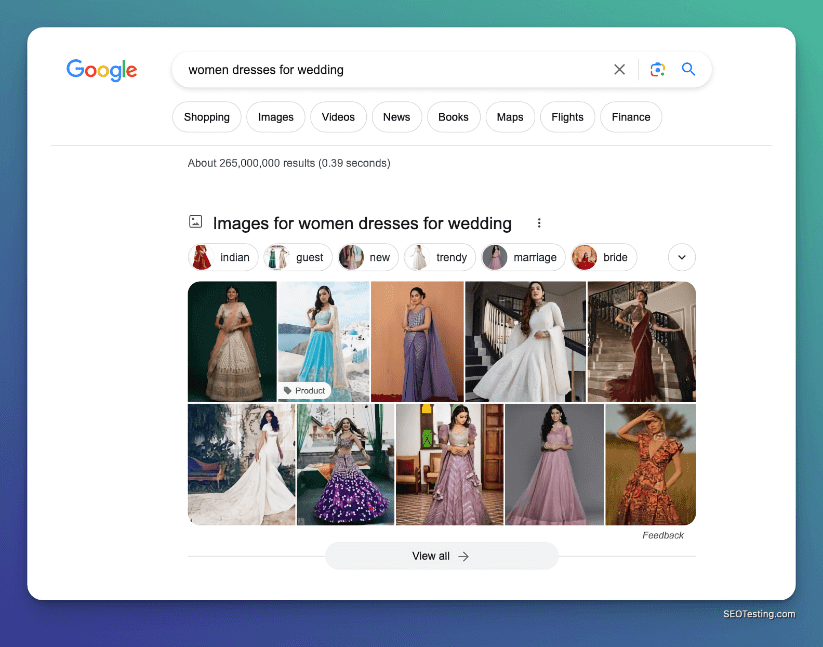
Task: Open three-dot menu beside Images heading
Action: point(539,223)
